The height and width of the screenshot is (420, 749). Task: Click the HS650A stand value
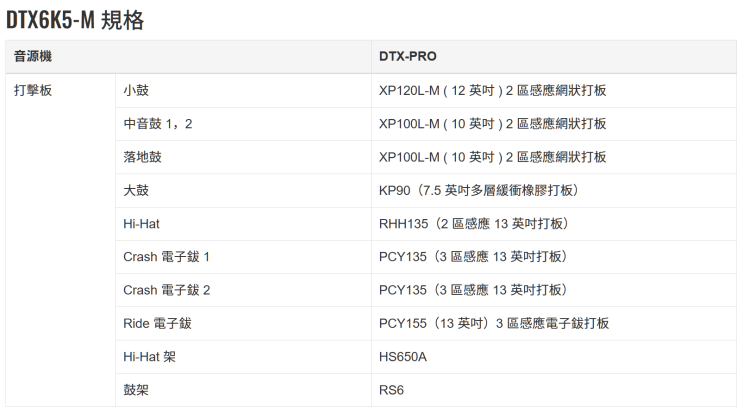click(x=403, y=356)
